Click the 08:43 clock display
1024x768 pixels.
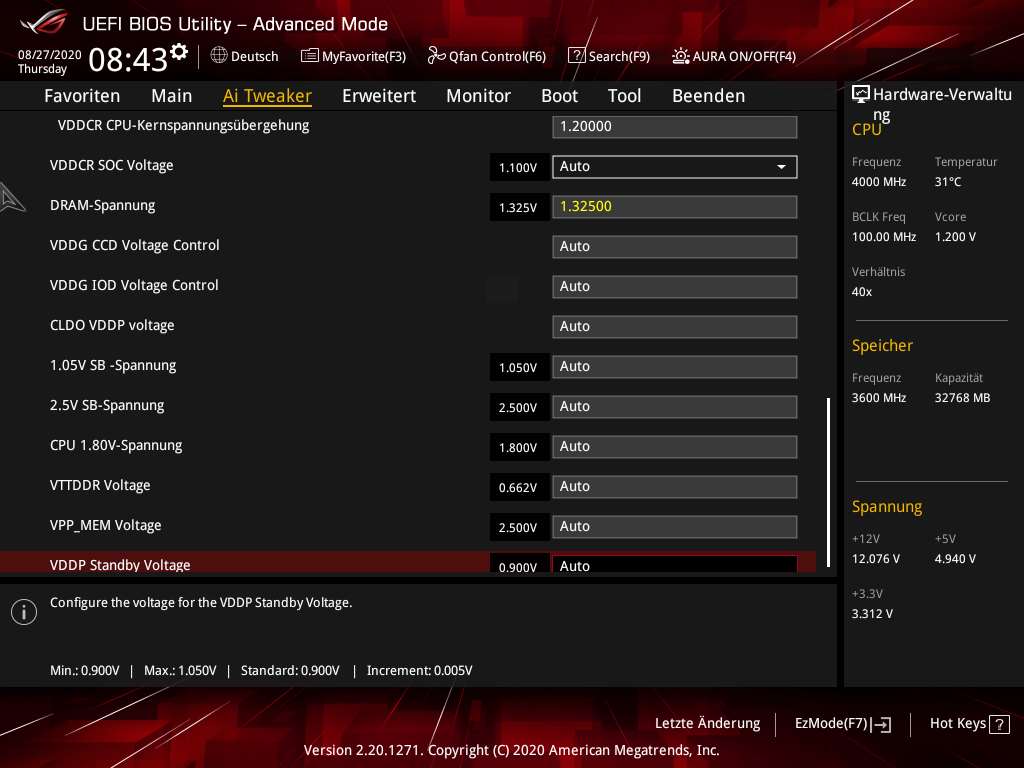click(x=128, y=59)
